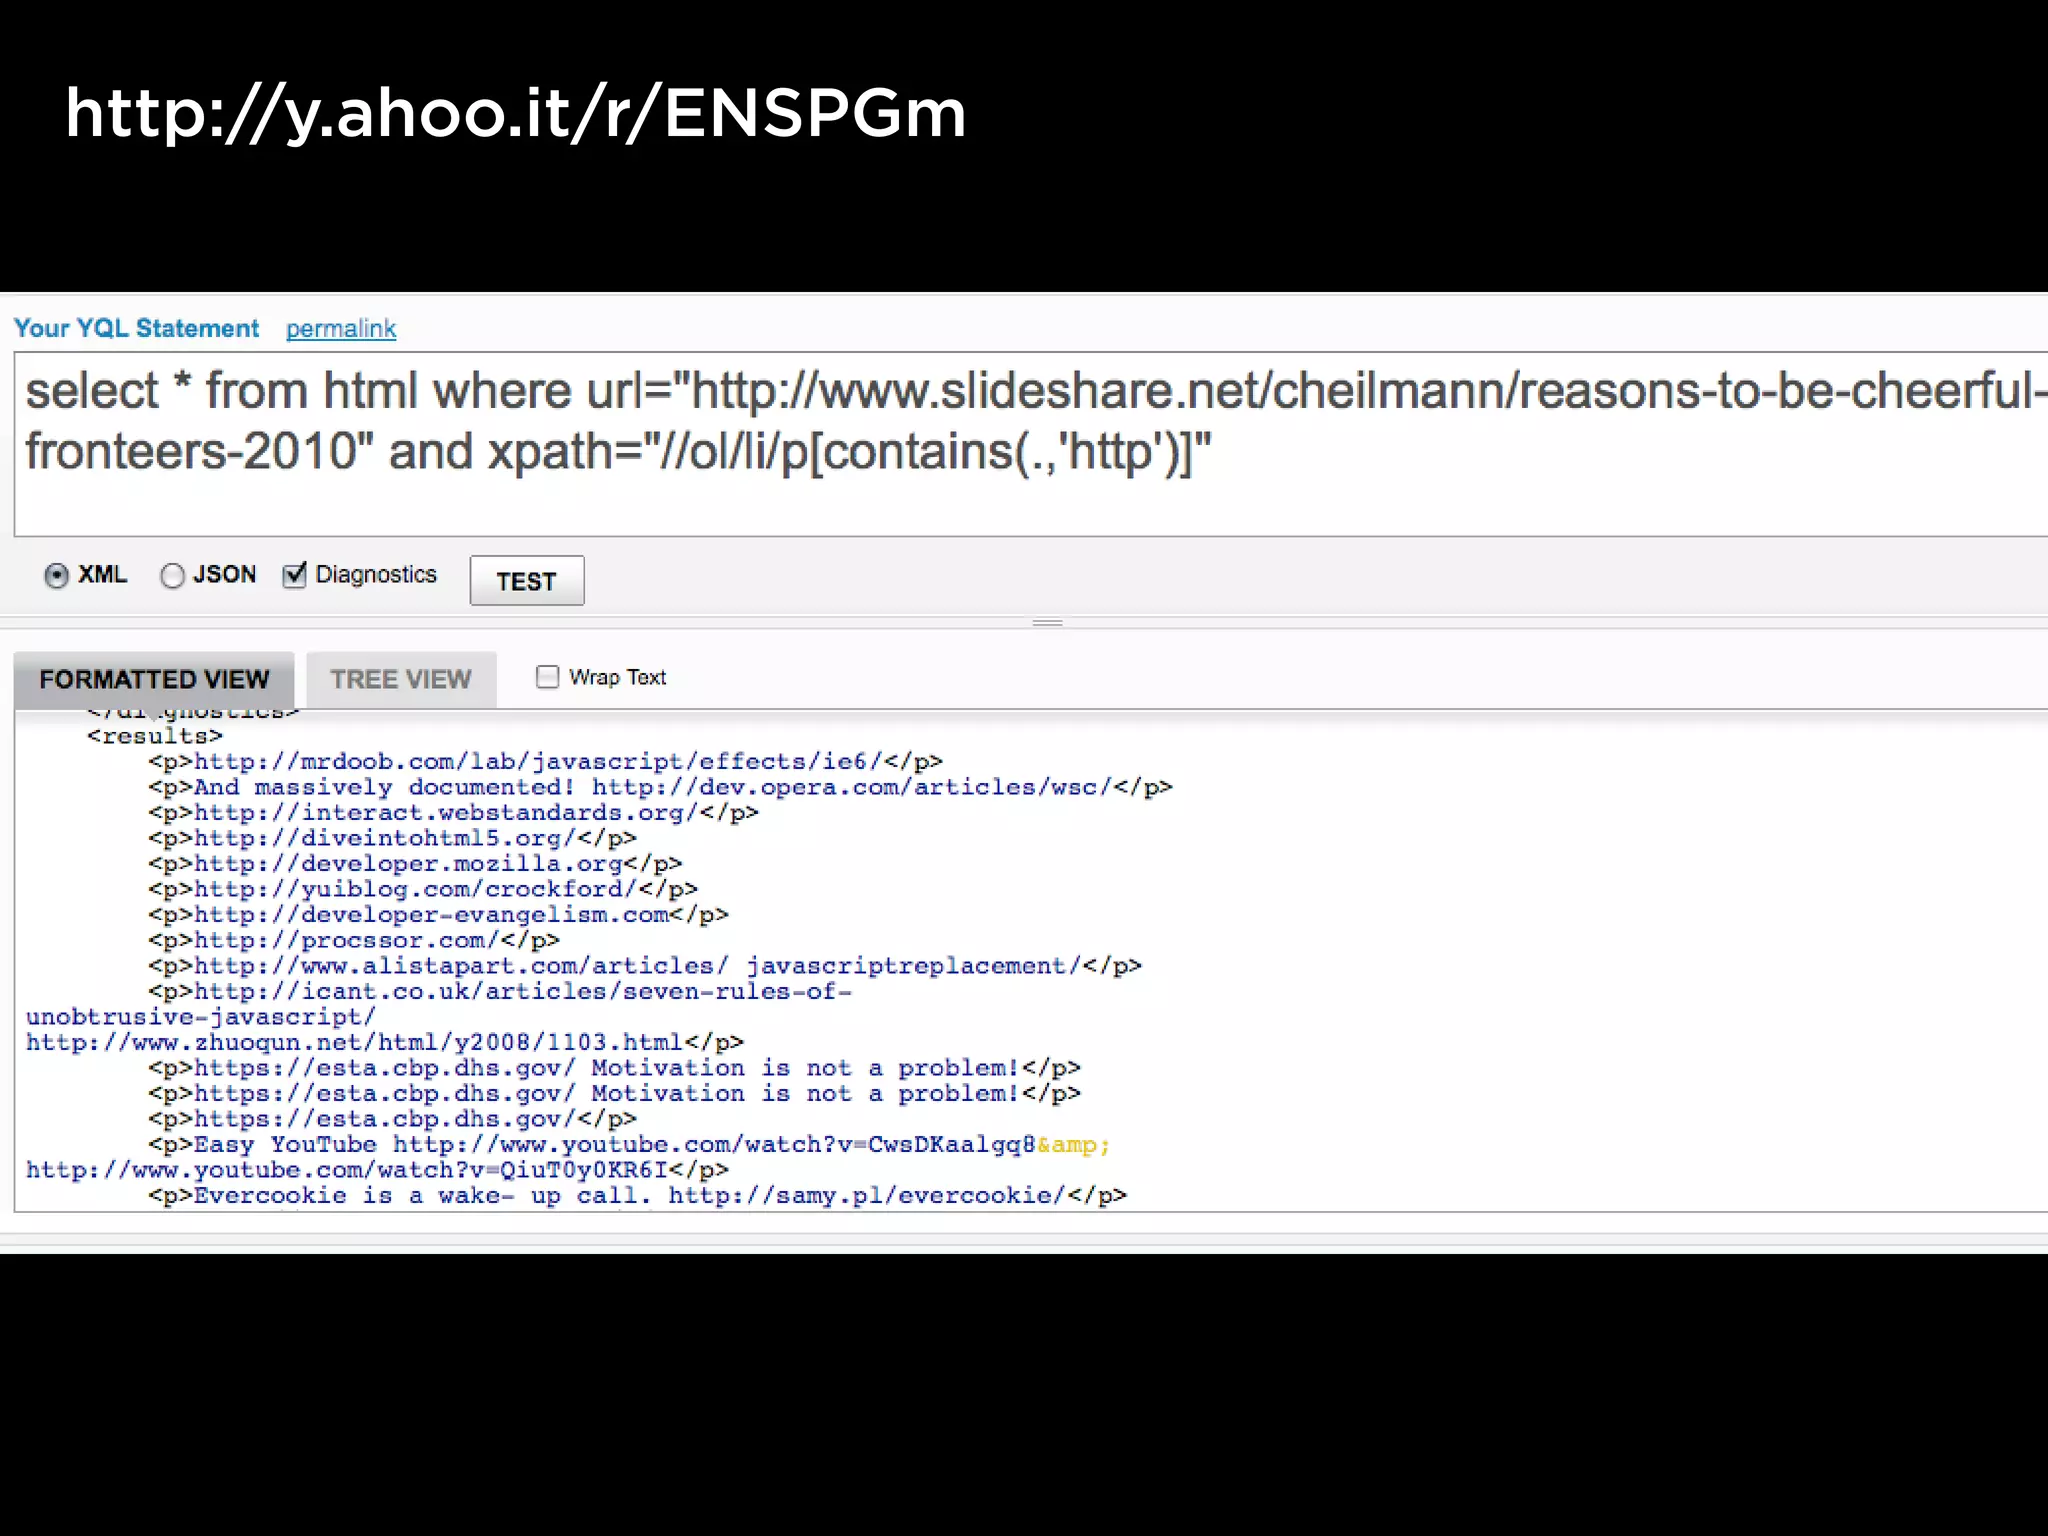2048x1536 pixels.
Task: Click the unobtrusive-javascript/ wrapped line
Action: click(201, 1017)
